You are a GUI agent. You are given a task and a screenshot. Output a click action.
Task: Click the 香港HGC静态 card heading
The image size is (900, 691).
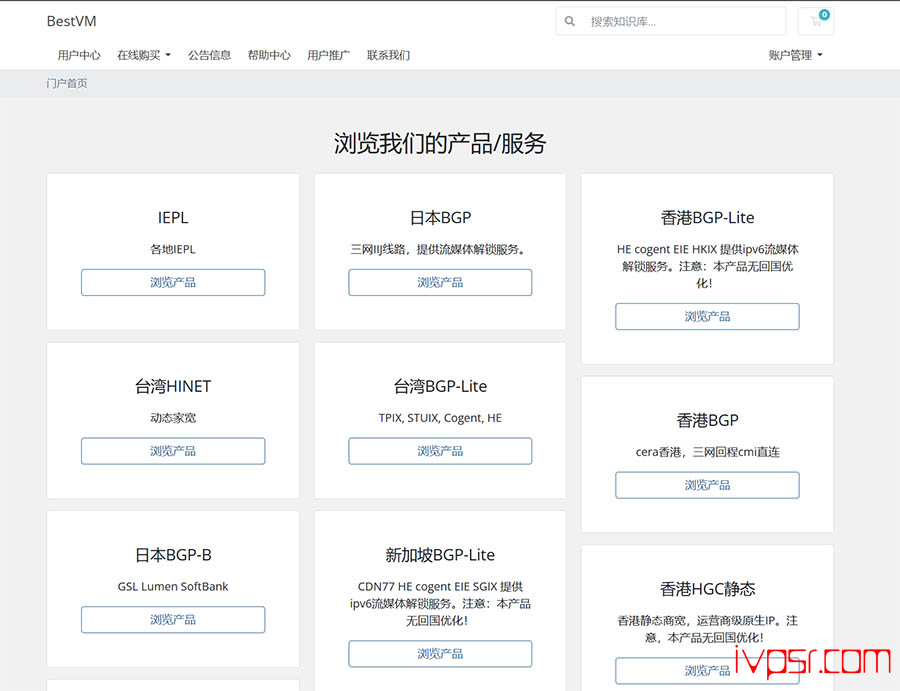tap(707, 589)
